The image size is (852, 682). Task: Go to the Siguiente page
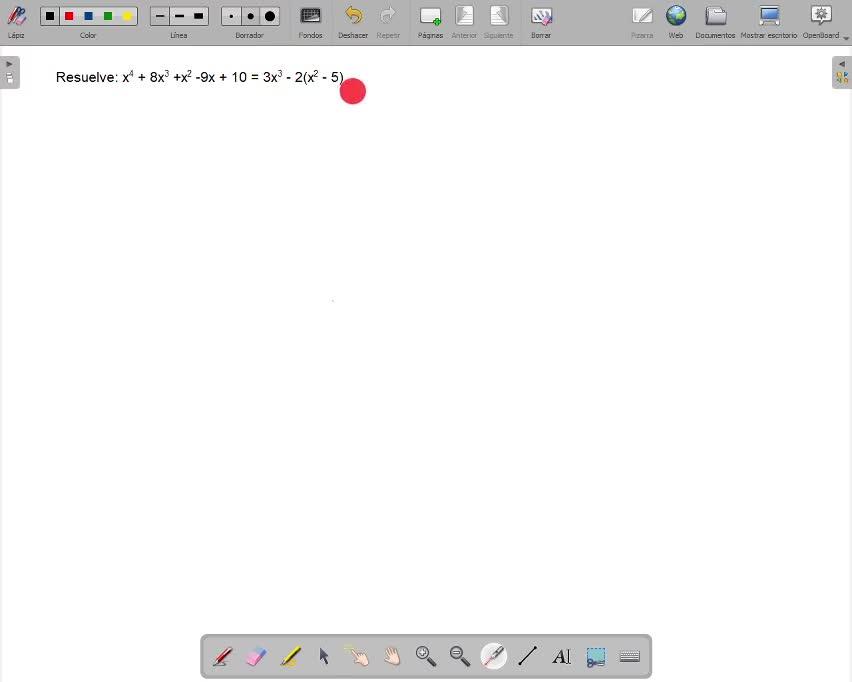tap(498, 16)
